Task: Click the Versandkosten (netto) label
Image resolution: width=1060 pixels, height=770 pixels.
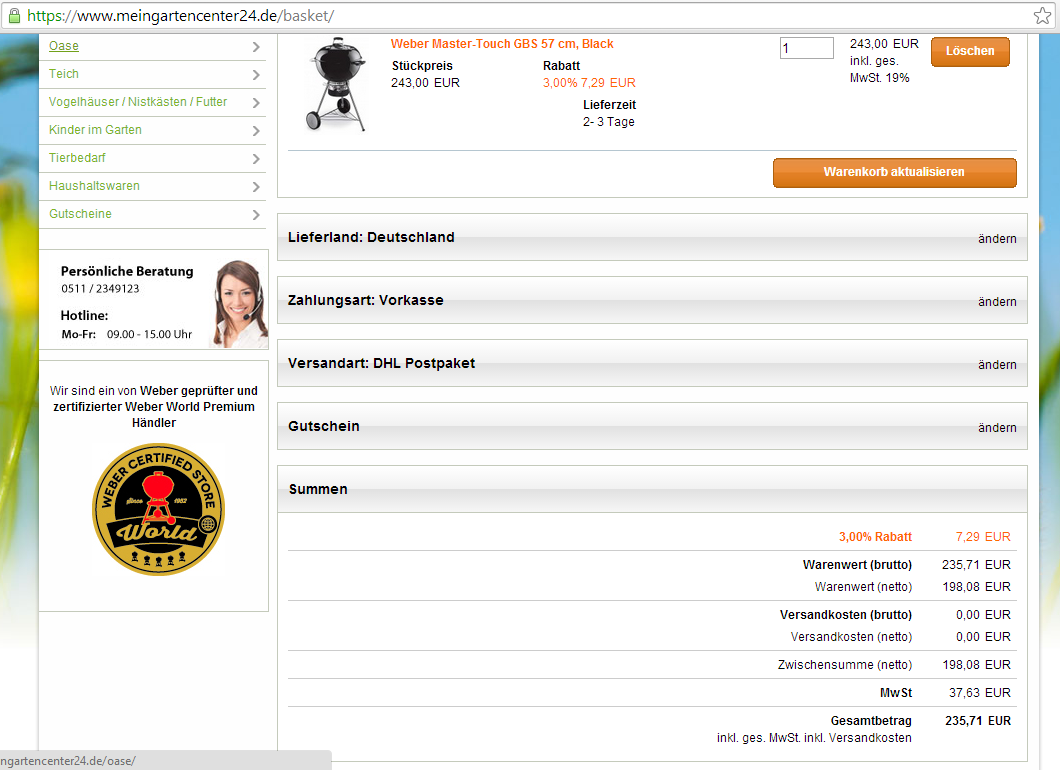Action: 851,637
